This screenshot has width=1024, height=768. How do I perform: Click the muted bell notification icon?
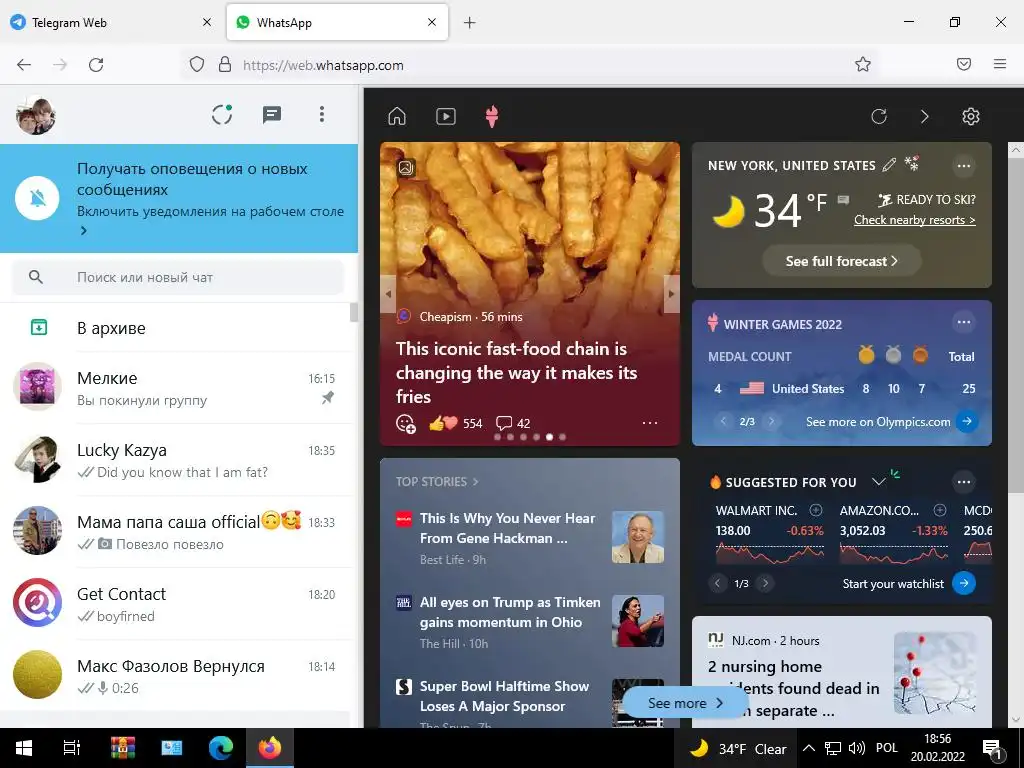pyautogui.click(x=37, y=199)
